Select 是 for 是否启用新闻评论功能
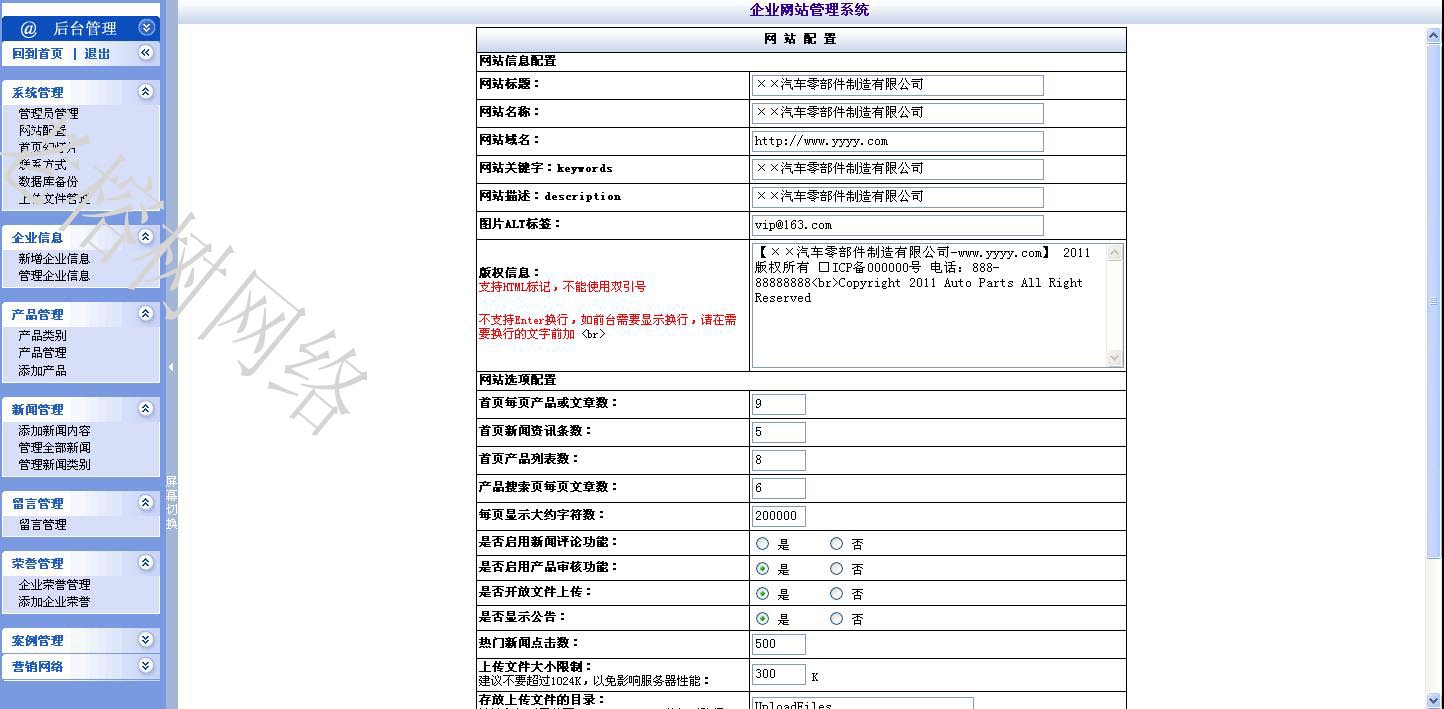Image resolution: width=1444 pixels, height=709 pixels. 763,544
